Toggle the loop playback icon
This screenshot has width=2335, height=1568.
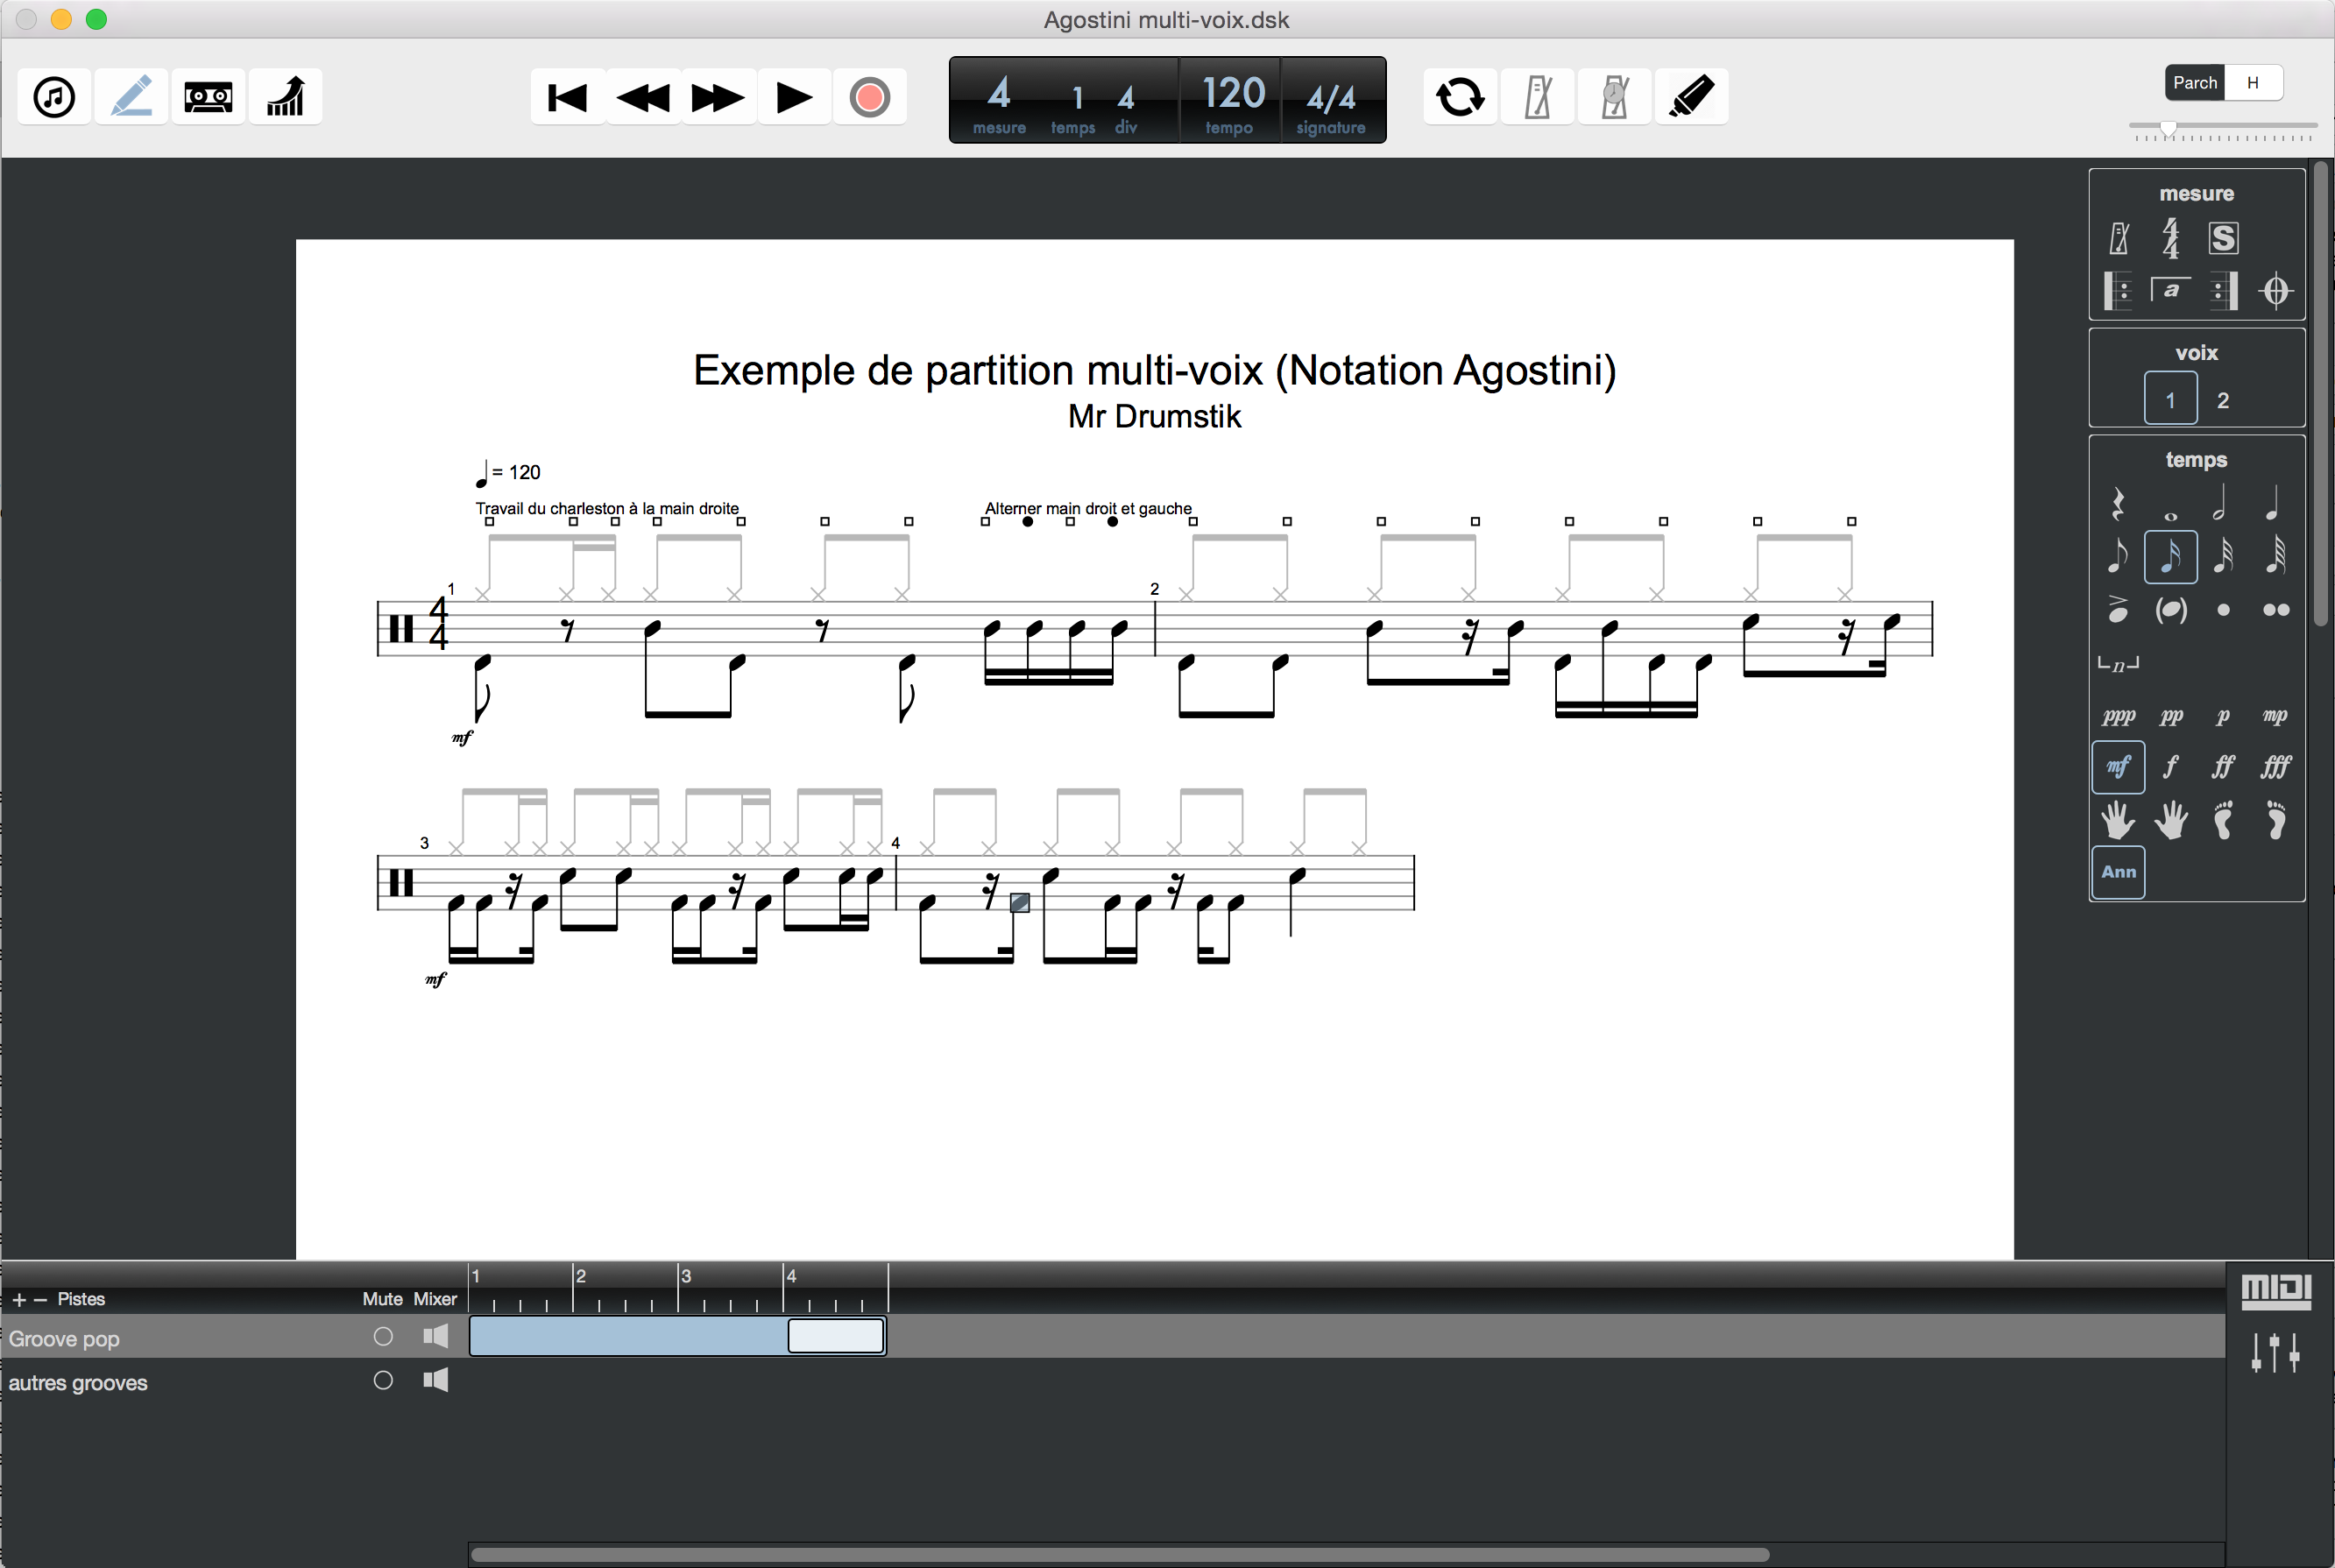tap(1459, 97)
